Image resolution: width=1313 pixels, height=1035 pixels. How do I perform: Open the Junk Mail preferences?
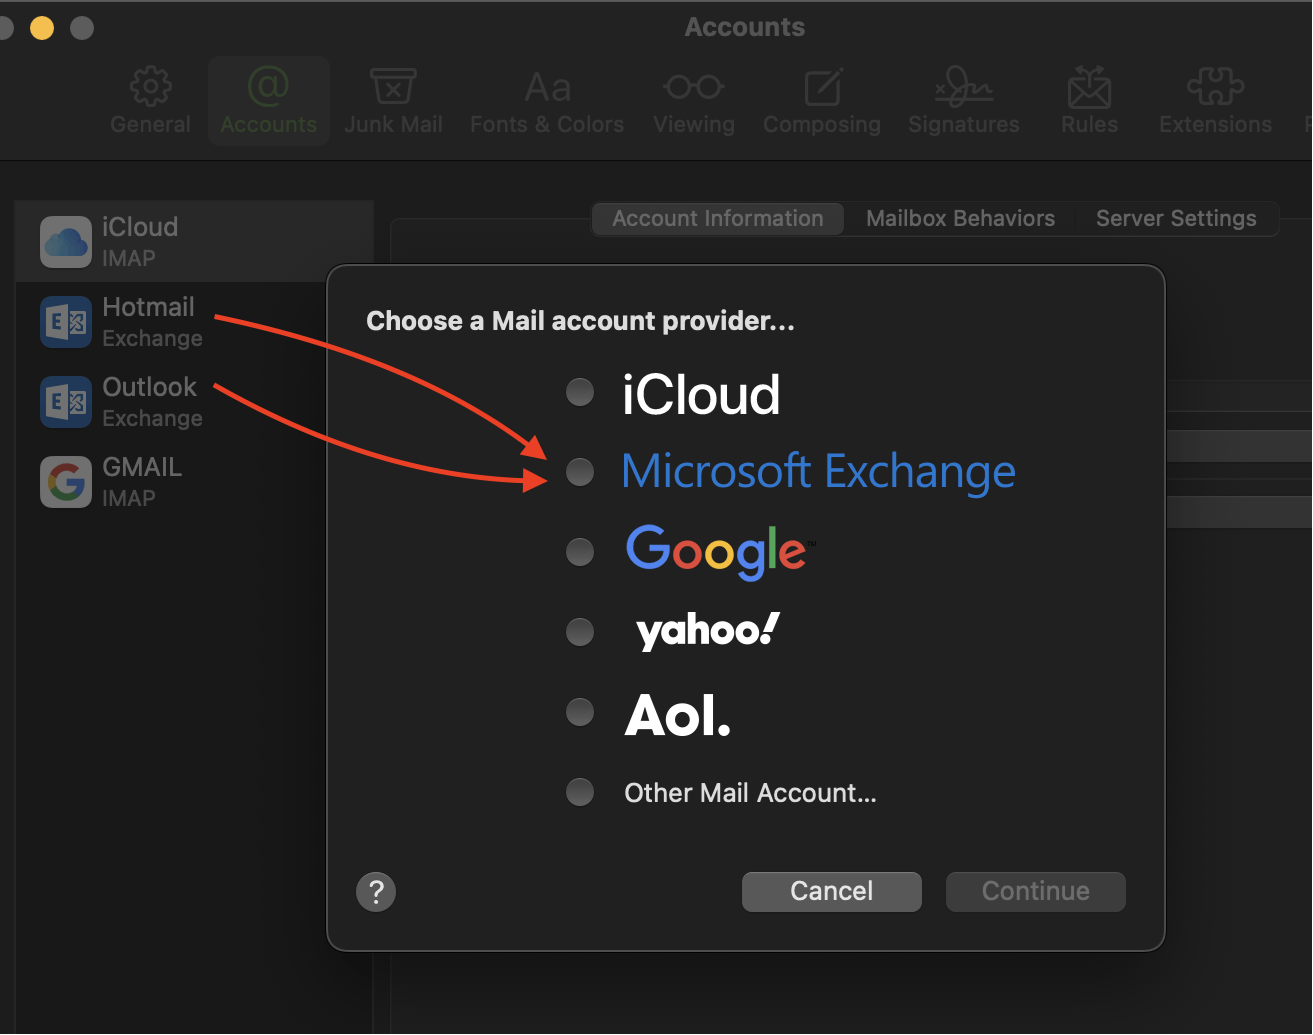(393, 102)
